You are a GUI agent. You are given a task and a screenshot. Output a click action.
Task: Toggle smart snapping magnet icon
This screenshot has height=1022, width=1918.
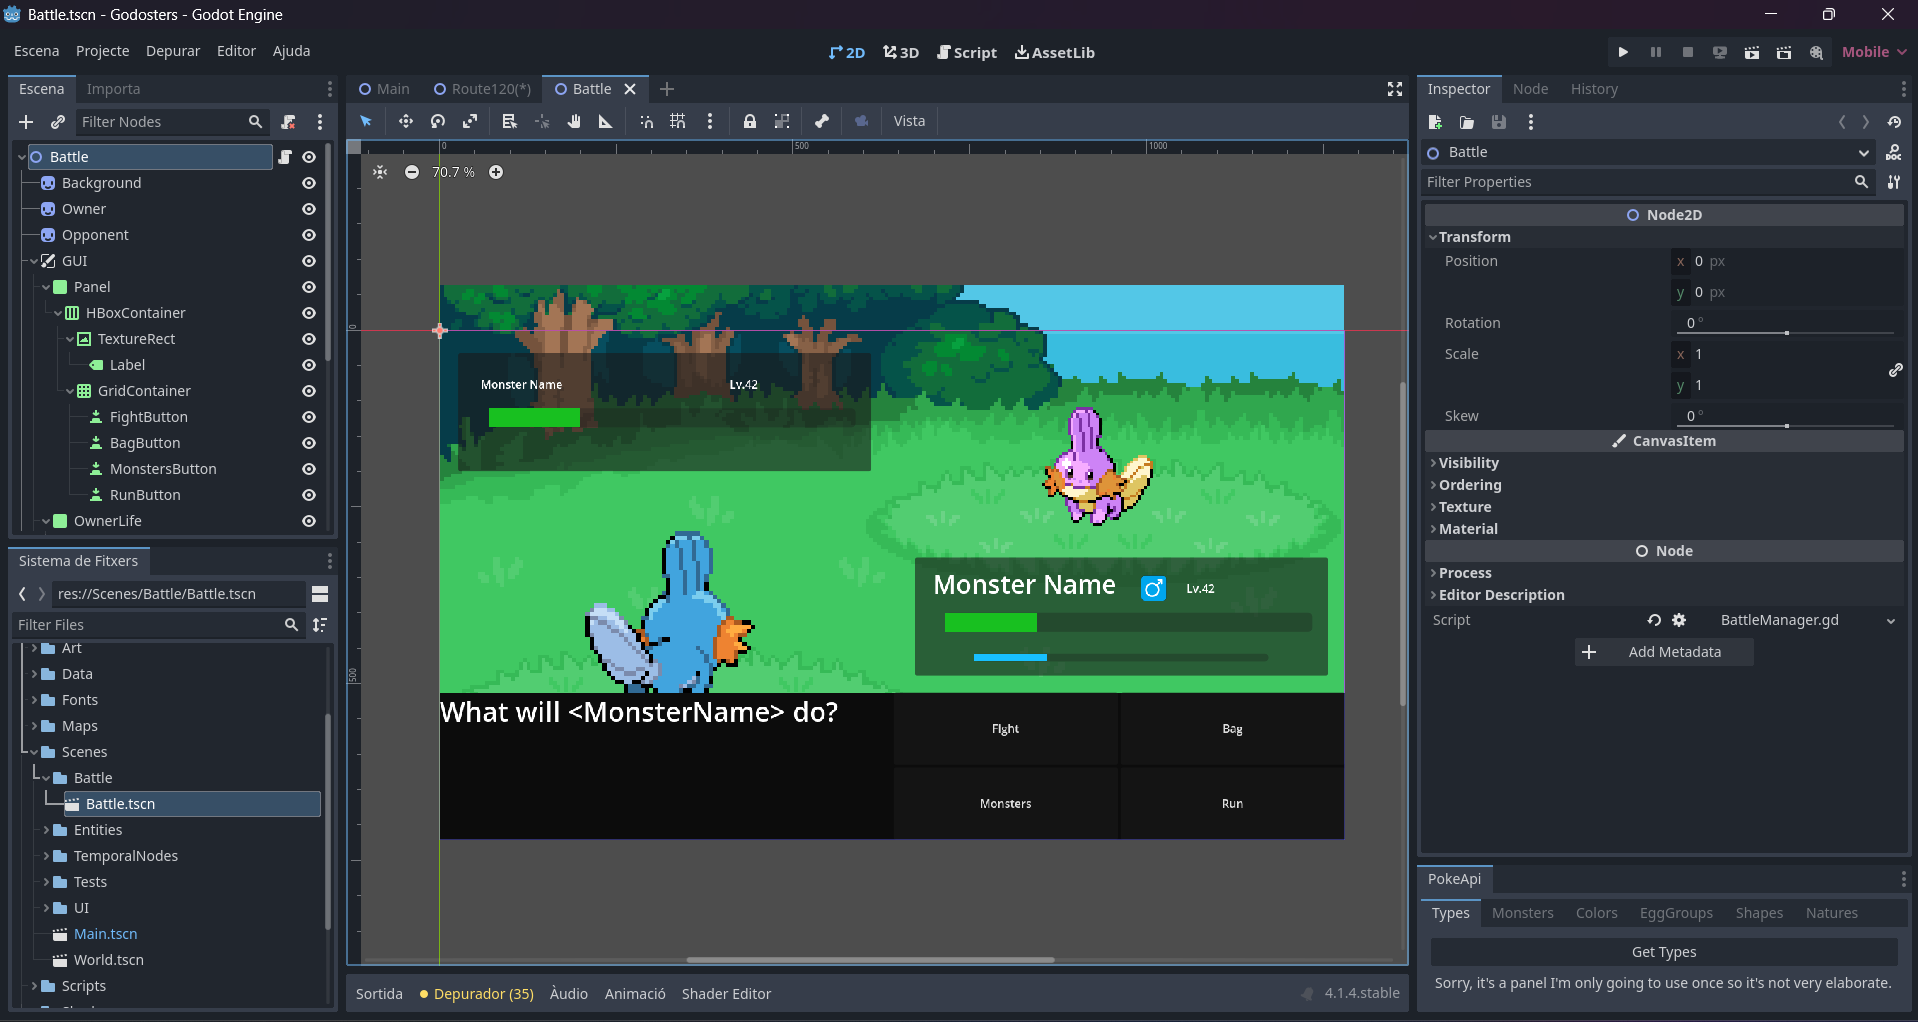point(646,121)
